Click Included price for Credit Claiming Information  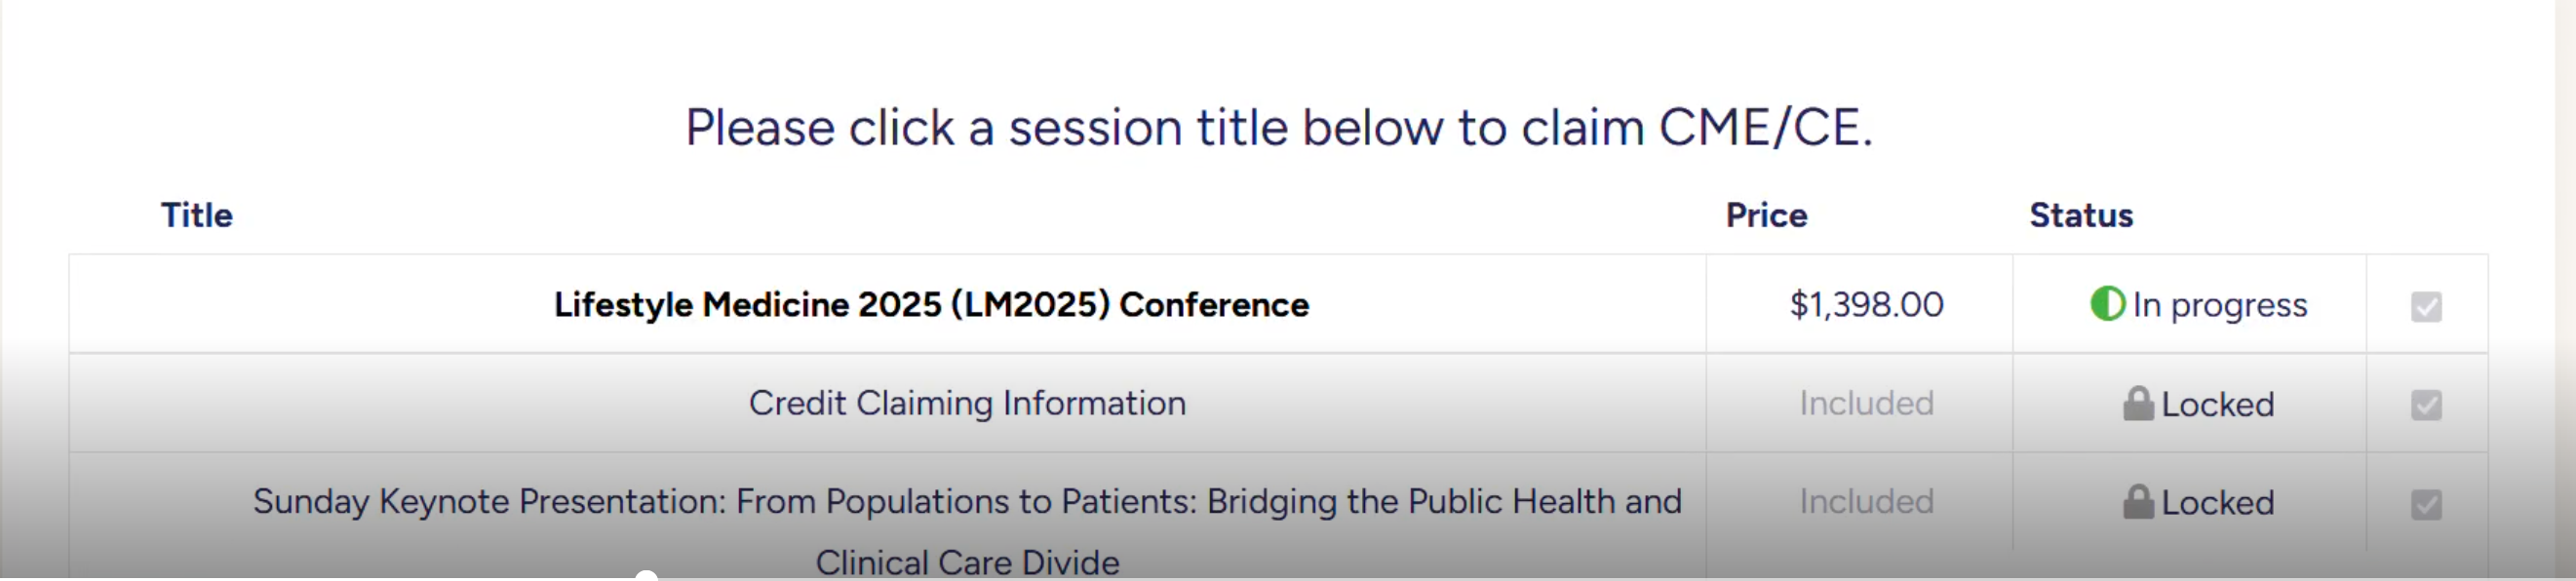point(1866,403)
